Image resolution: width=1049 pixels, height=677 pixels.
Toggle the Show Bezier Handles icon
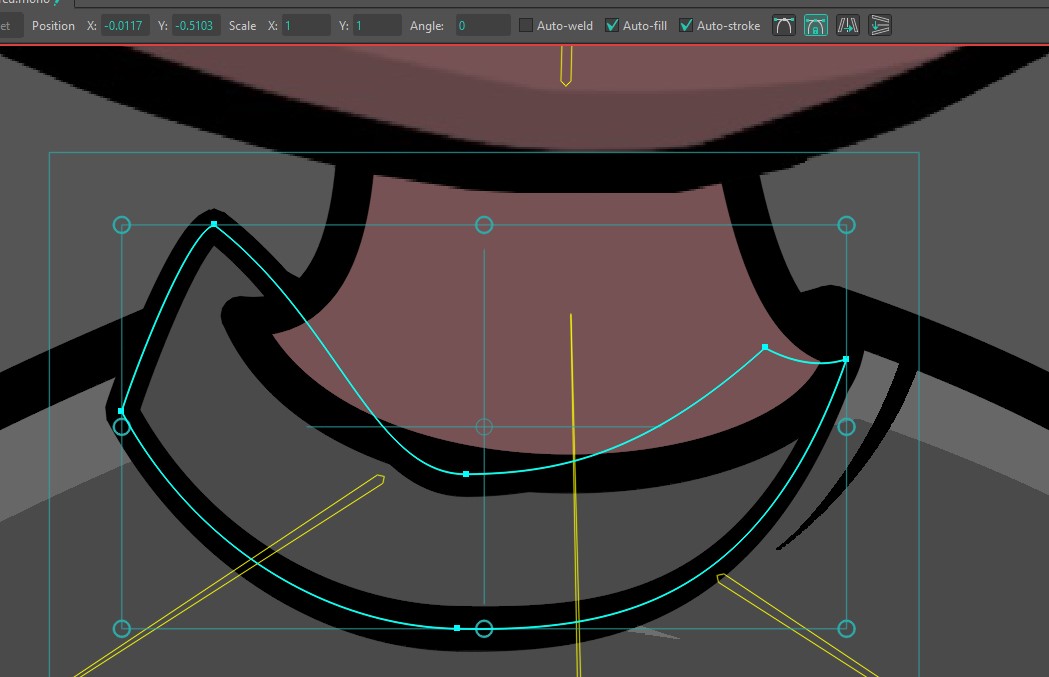pos(783,25)
